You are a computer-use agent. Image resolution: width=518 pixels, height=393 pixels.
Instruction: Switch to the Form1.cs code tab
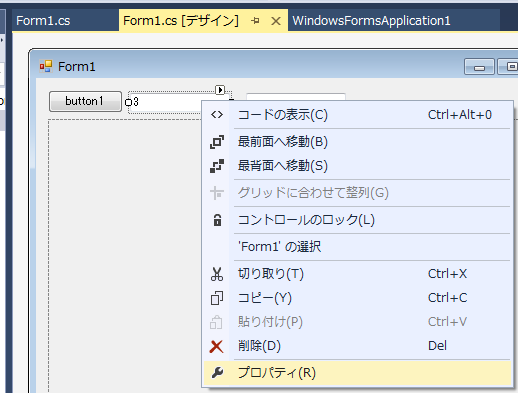(43, 21)
